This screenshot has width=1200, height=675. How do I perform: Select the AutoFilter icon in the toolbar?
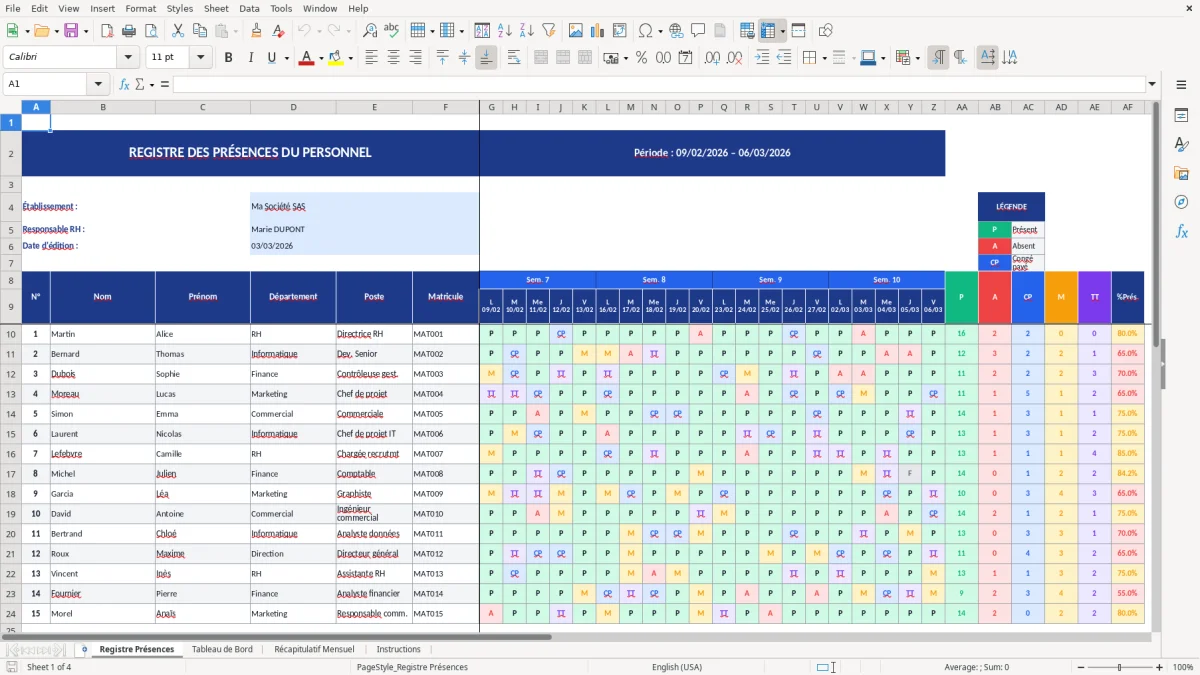coord(549,30)
